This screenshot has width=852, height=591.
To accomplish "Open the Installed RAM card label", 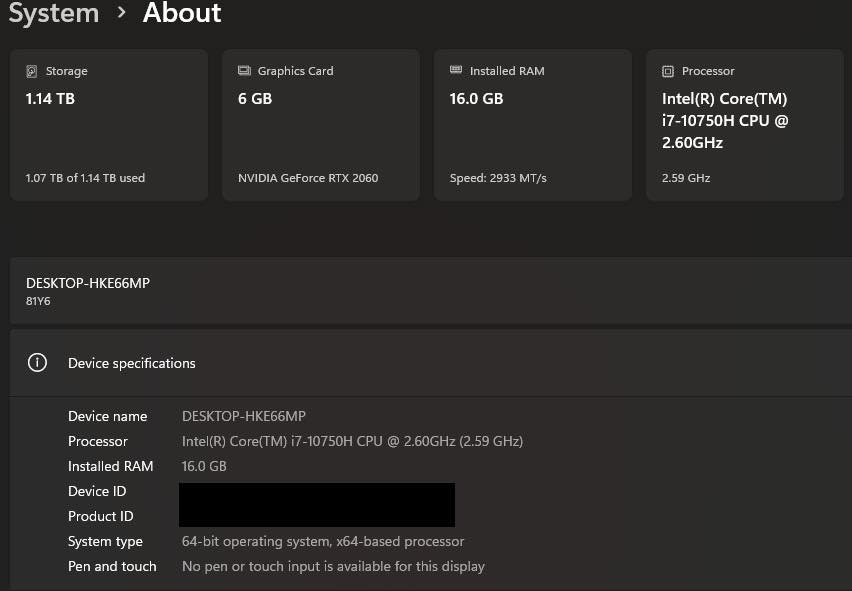I will click(507, 71).
